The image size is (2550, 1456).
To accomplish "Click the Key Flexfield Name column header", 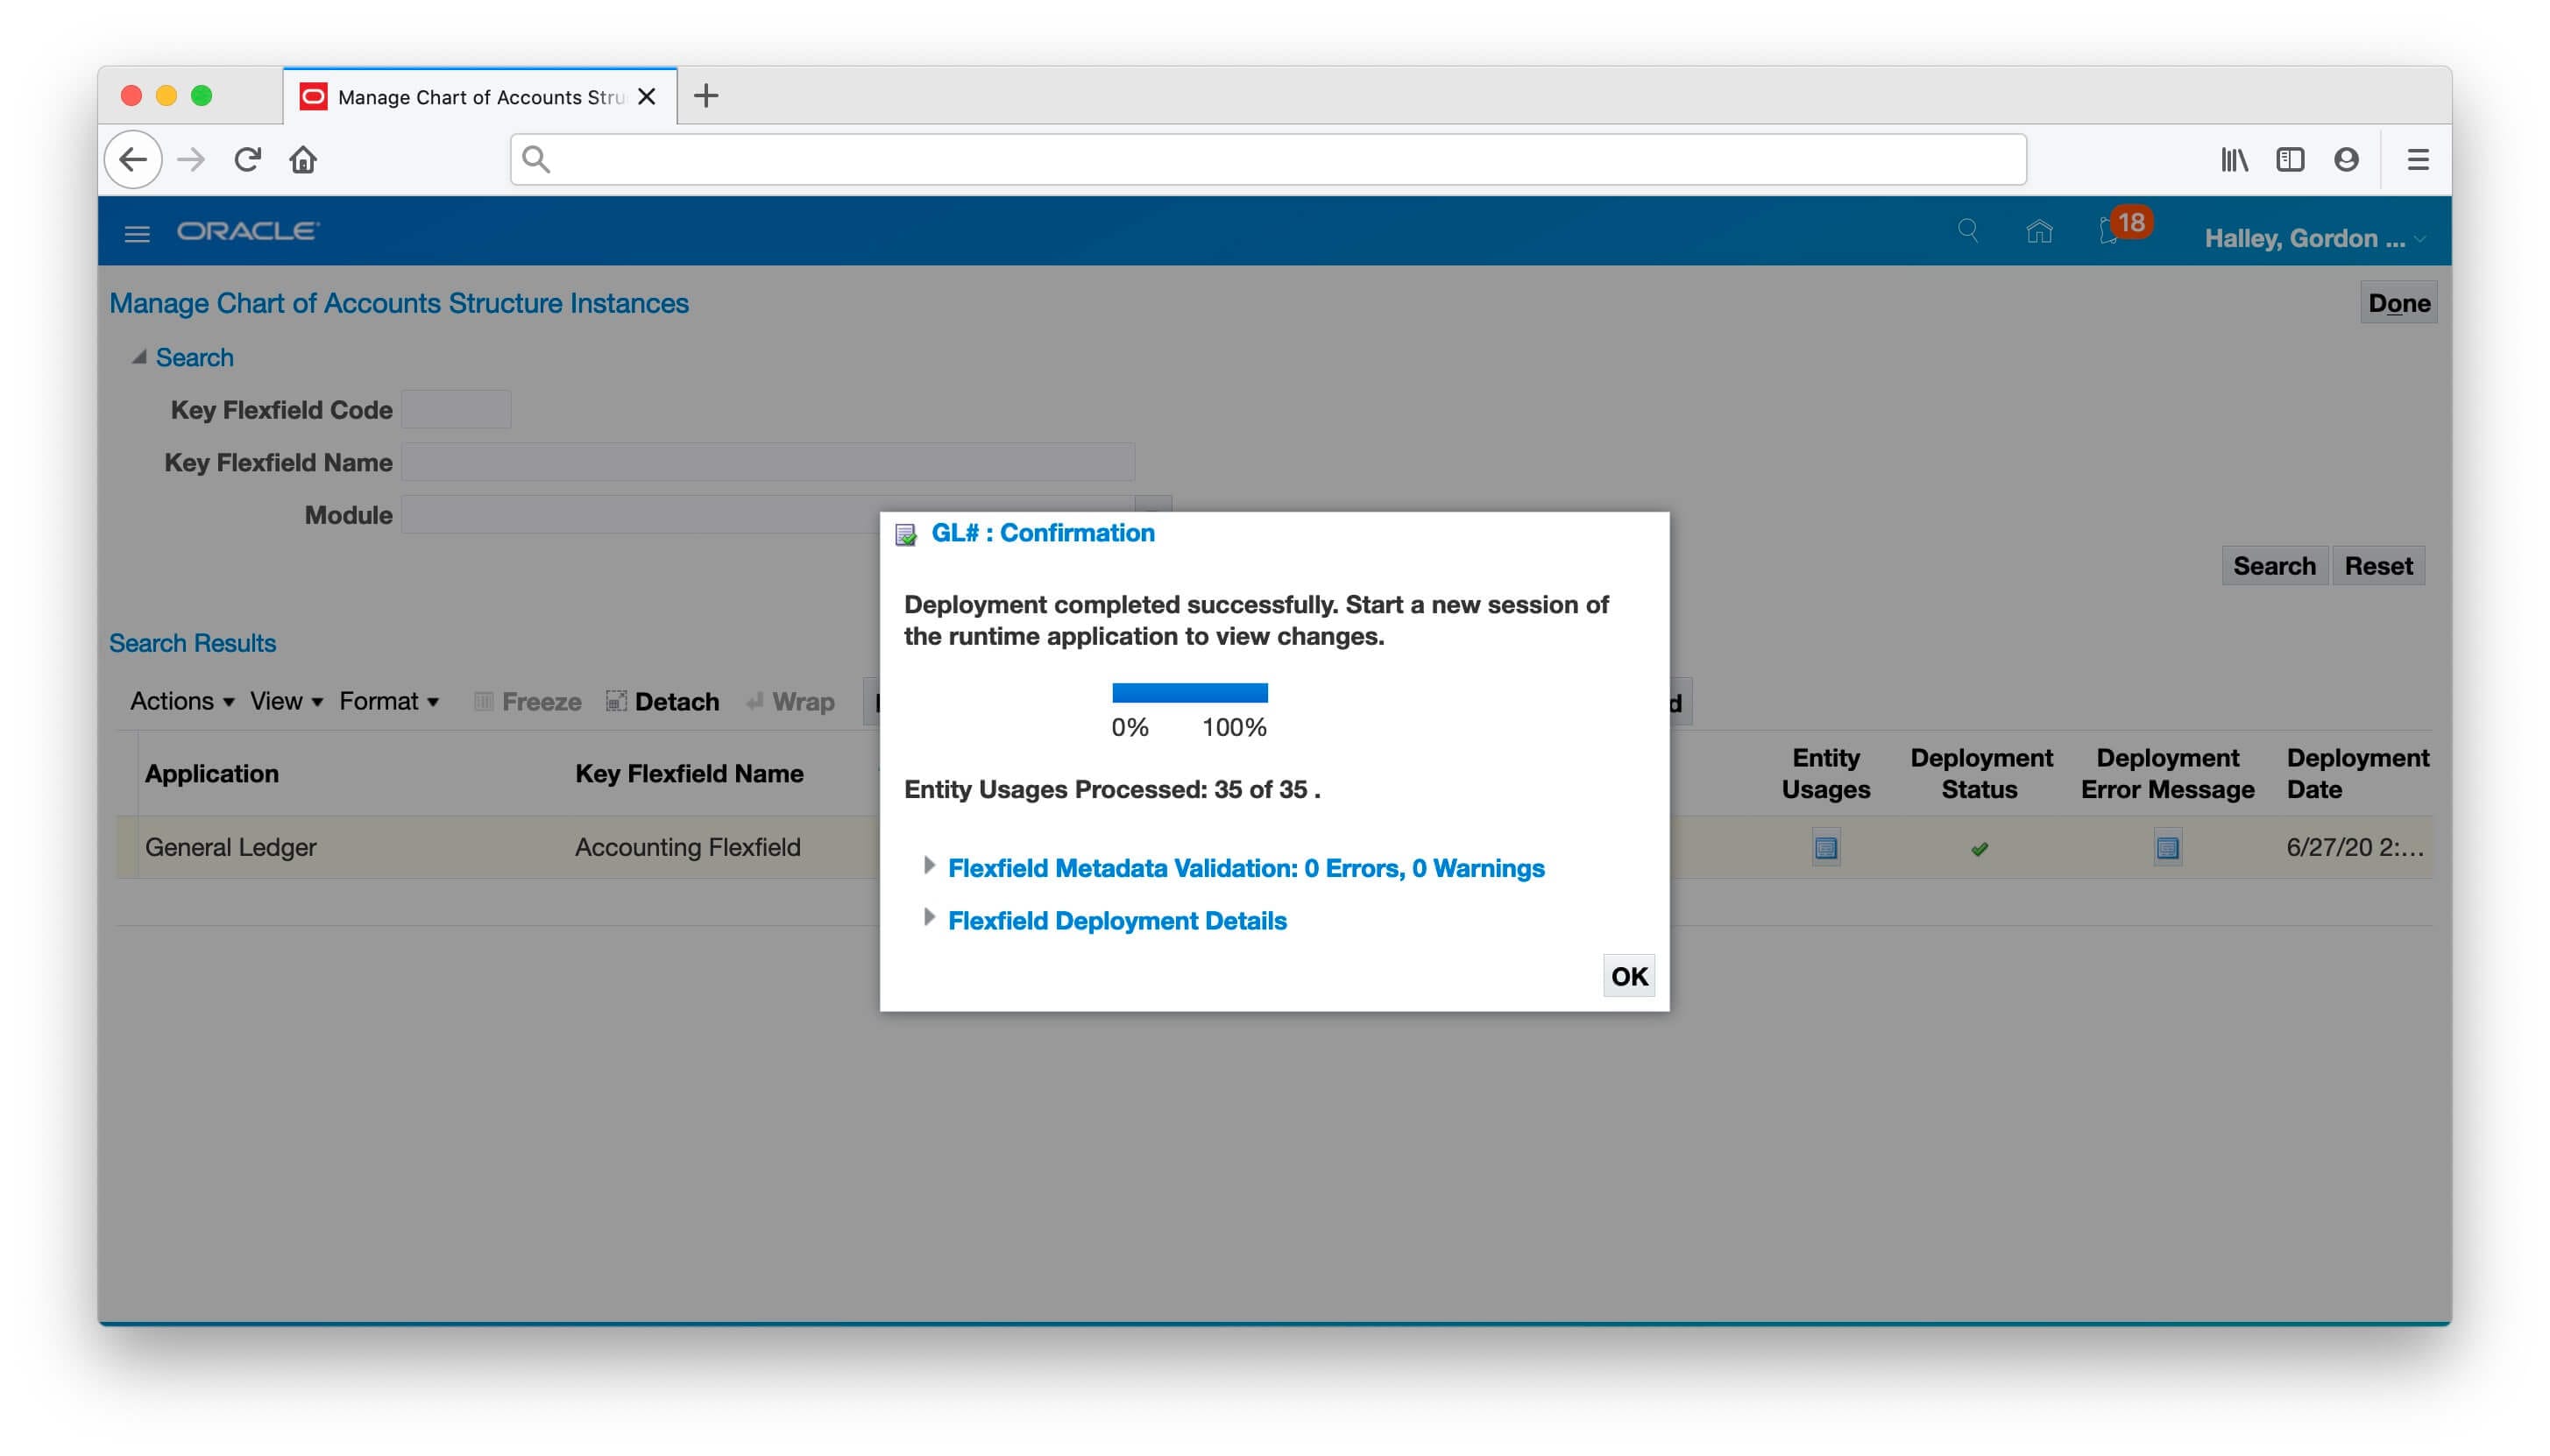I will pyautogui.click(x=689, y=773).
